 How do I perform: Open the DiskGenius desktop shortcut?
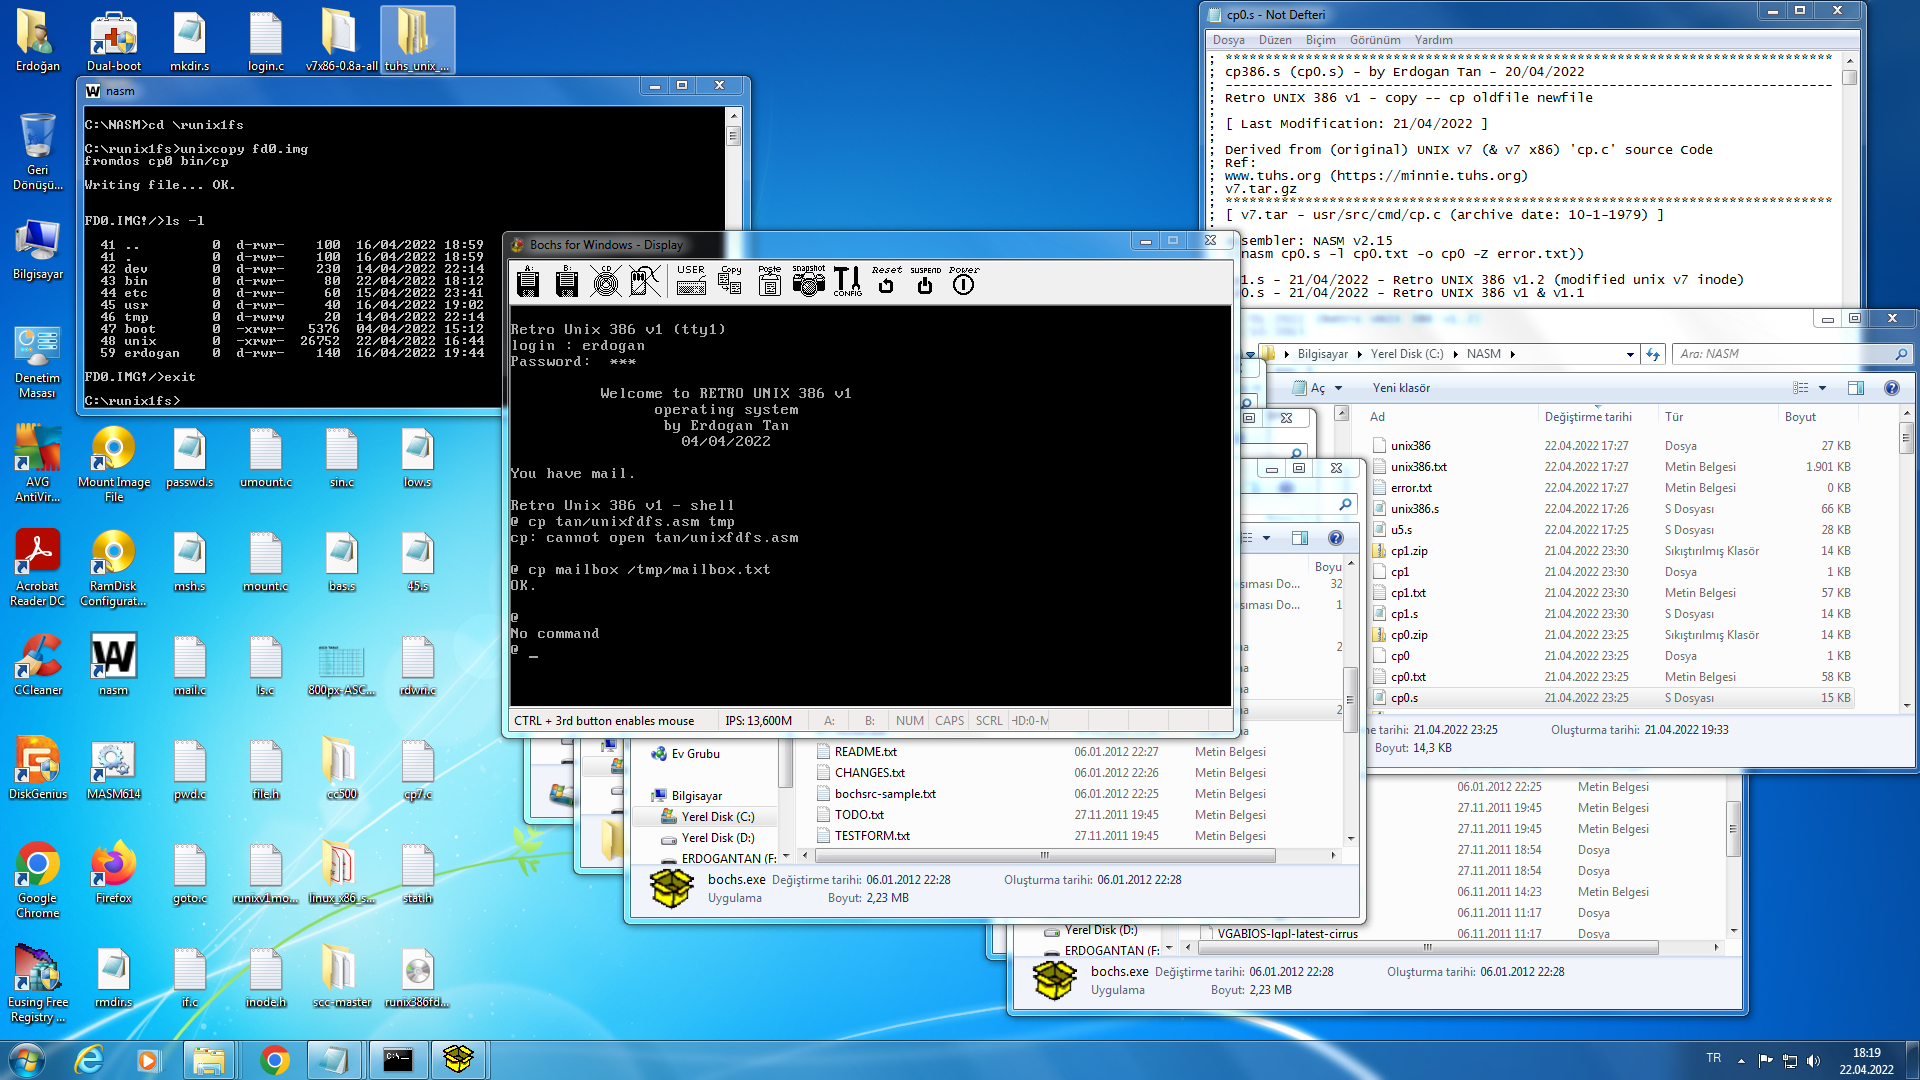[x=38, y=768]
